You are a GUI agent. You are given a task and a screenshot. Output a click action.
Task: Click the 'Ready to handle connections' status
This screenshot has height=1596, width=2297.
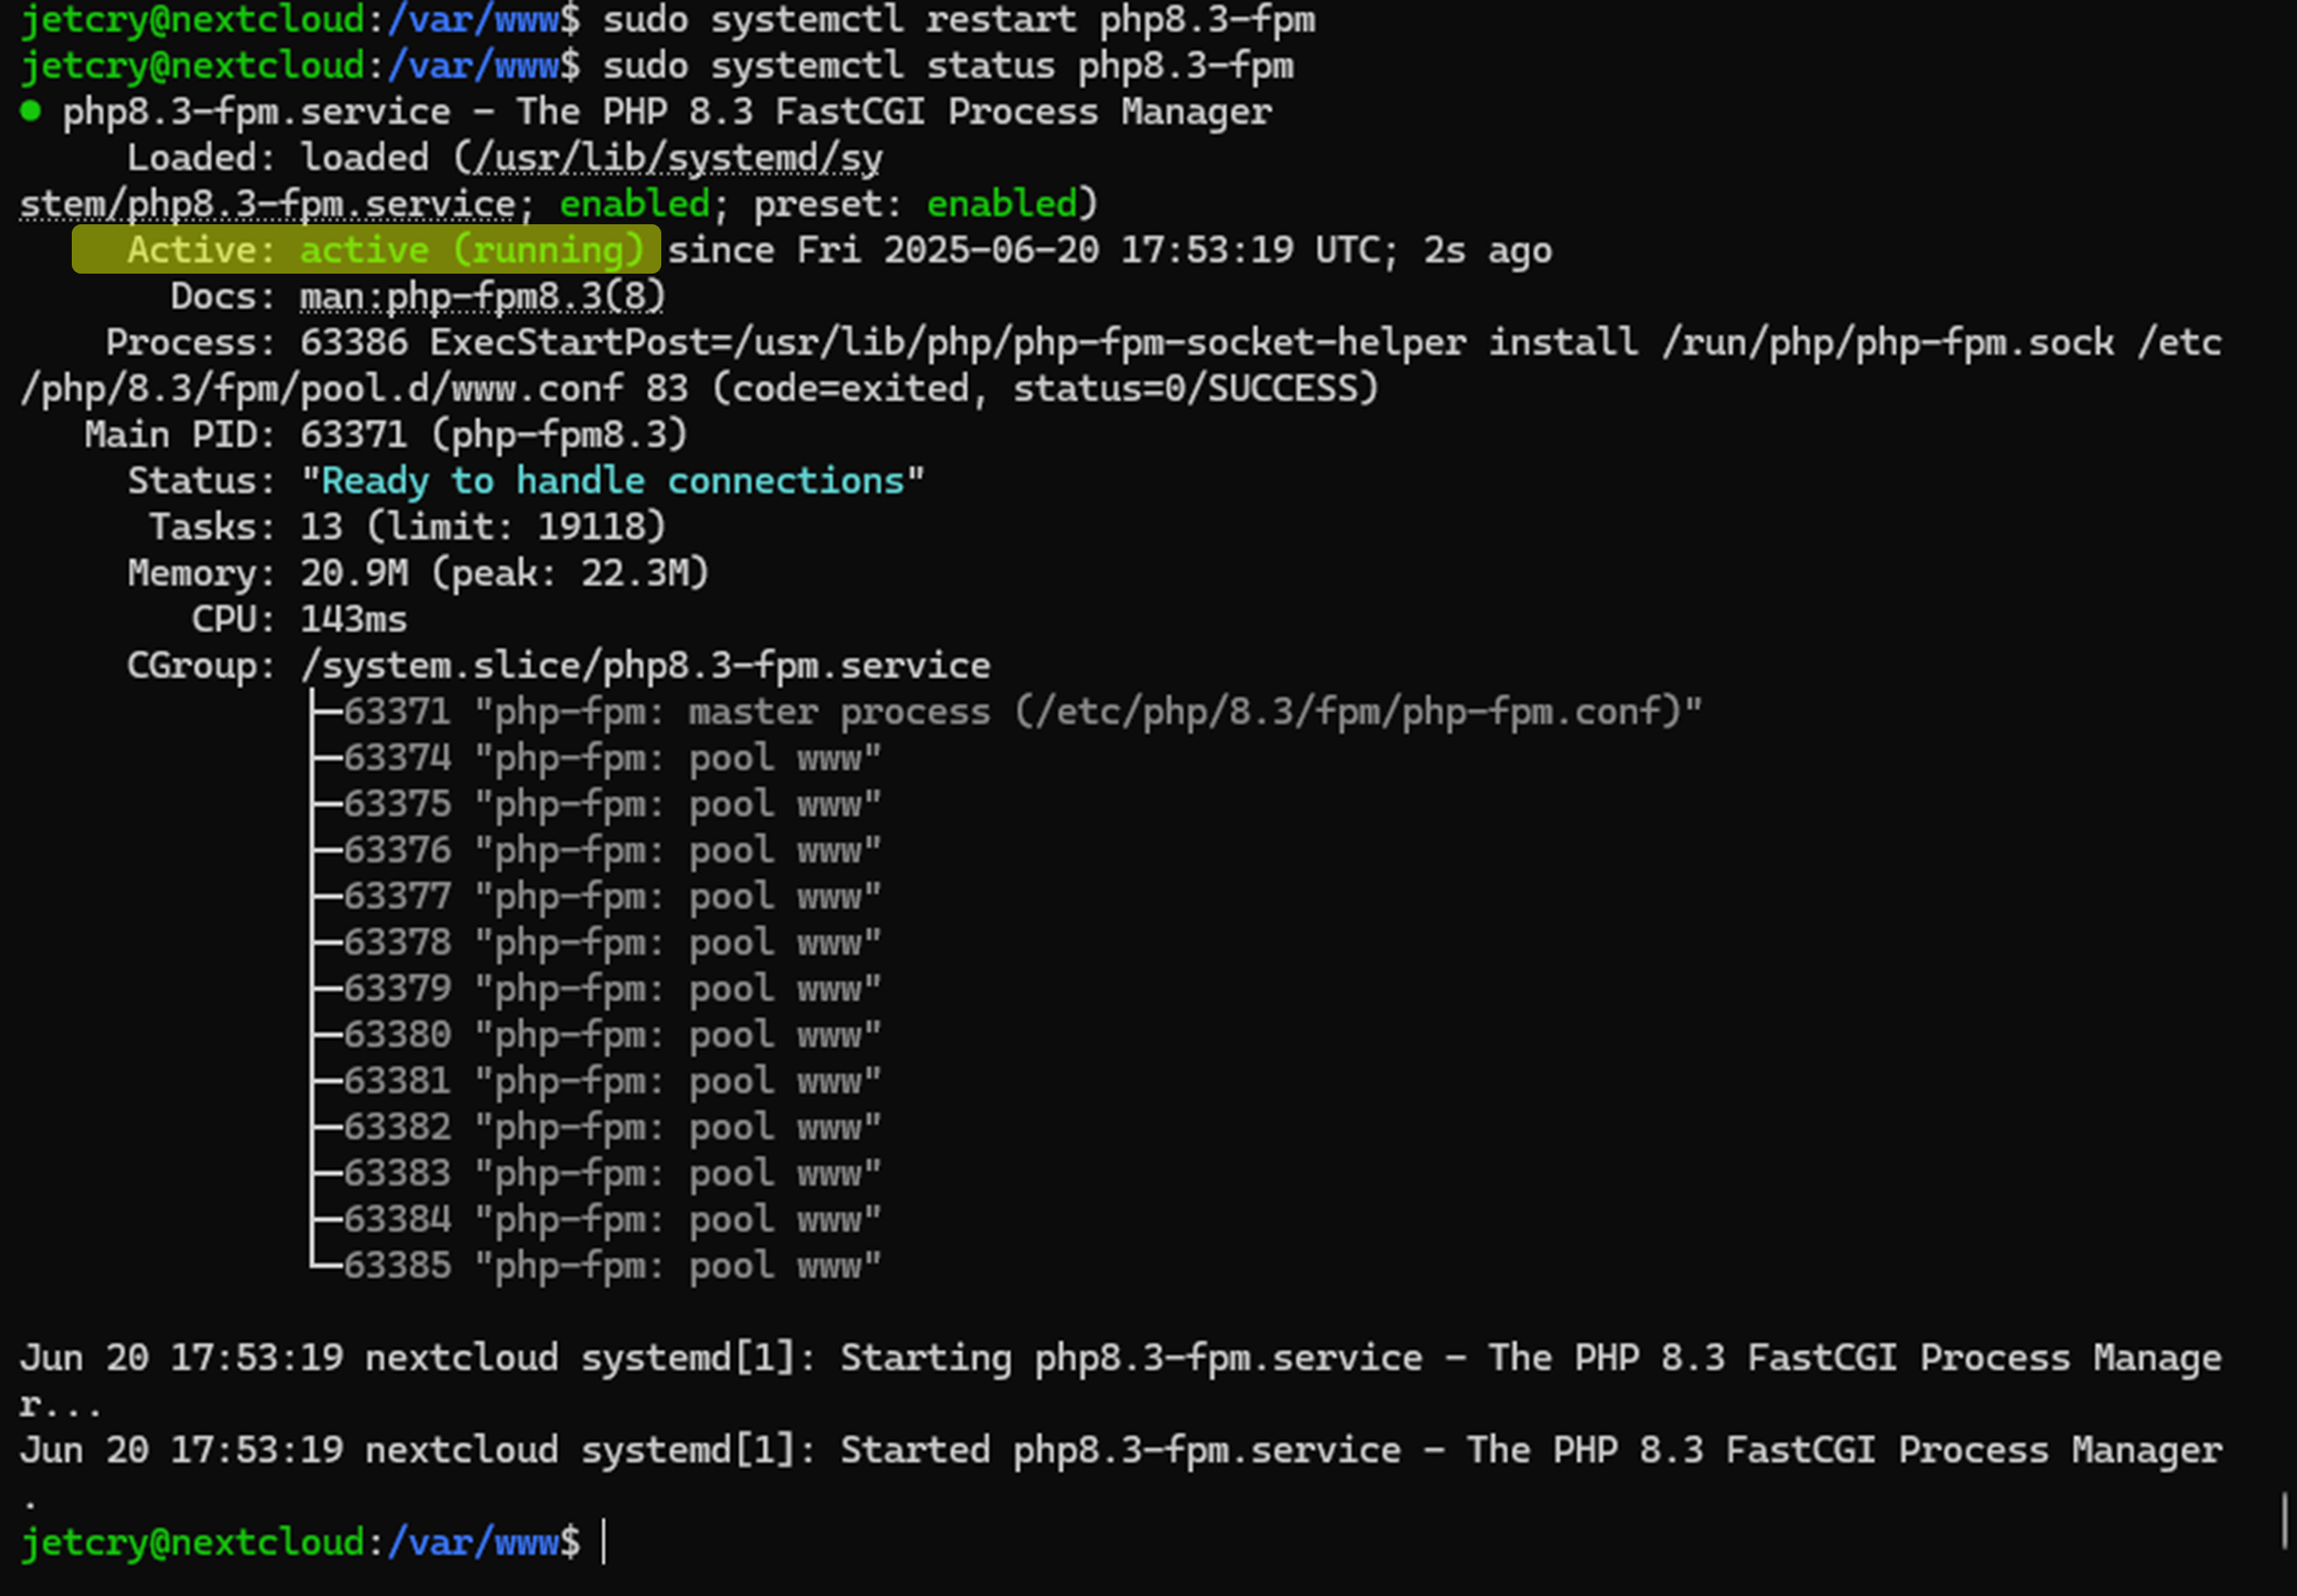point(612,481)
